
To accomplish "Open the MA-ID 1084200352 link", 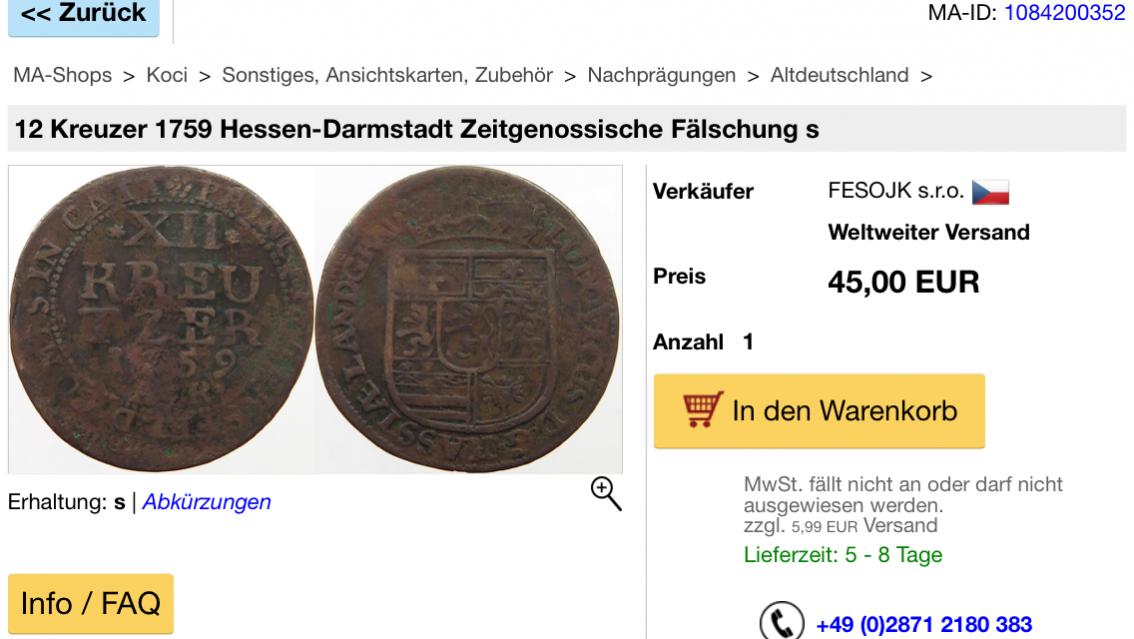I will point(1065,13).
